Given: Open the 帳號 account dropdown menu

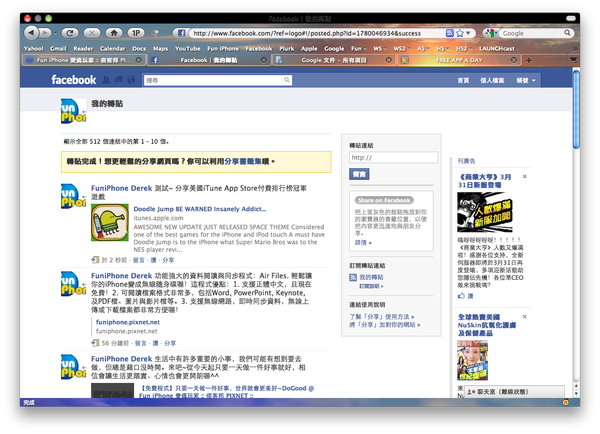Looking at the screenshot, I should pyautogui.click(x=526, y=80).
